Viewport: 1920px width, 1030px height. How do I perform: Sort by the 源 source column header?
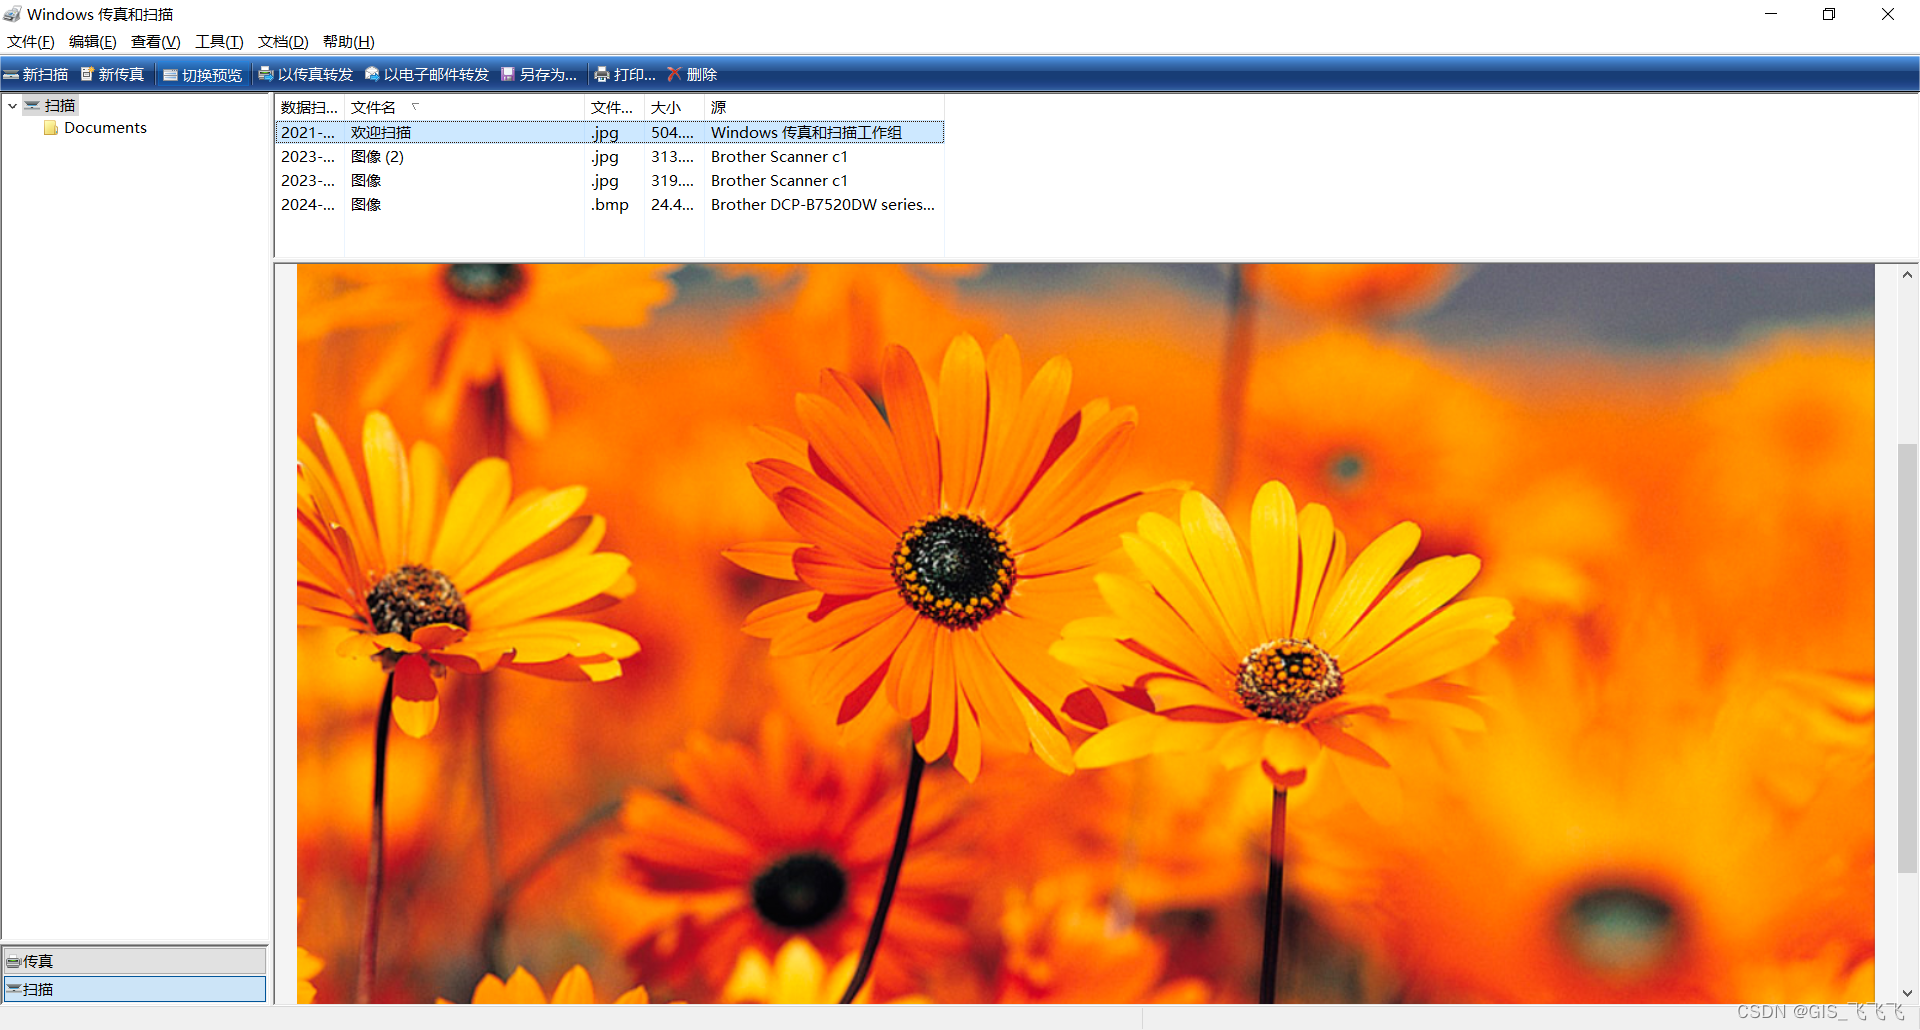point(824,107)
